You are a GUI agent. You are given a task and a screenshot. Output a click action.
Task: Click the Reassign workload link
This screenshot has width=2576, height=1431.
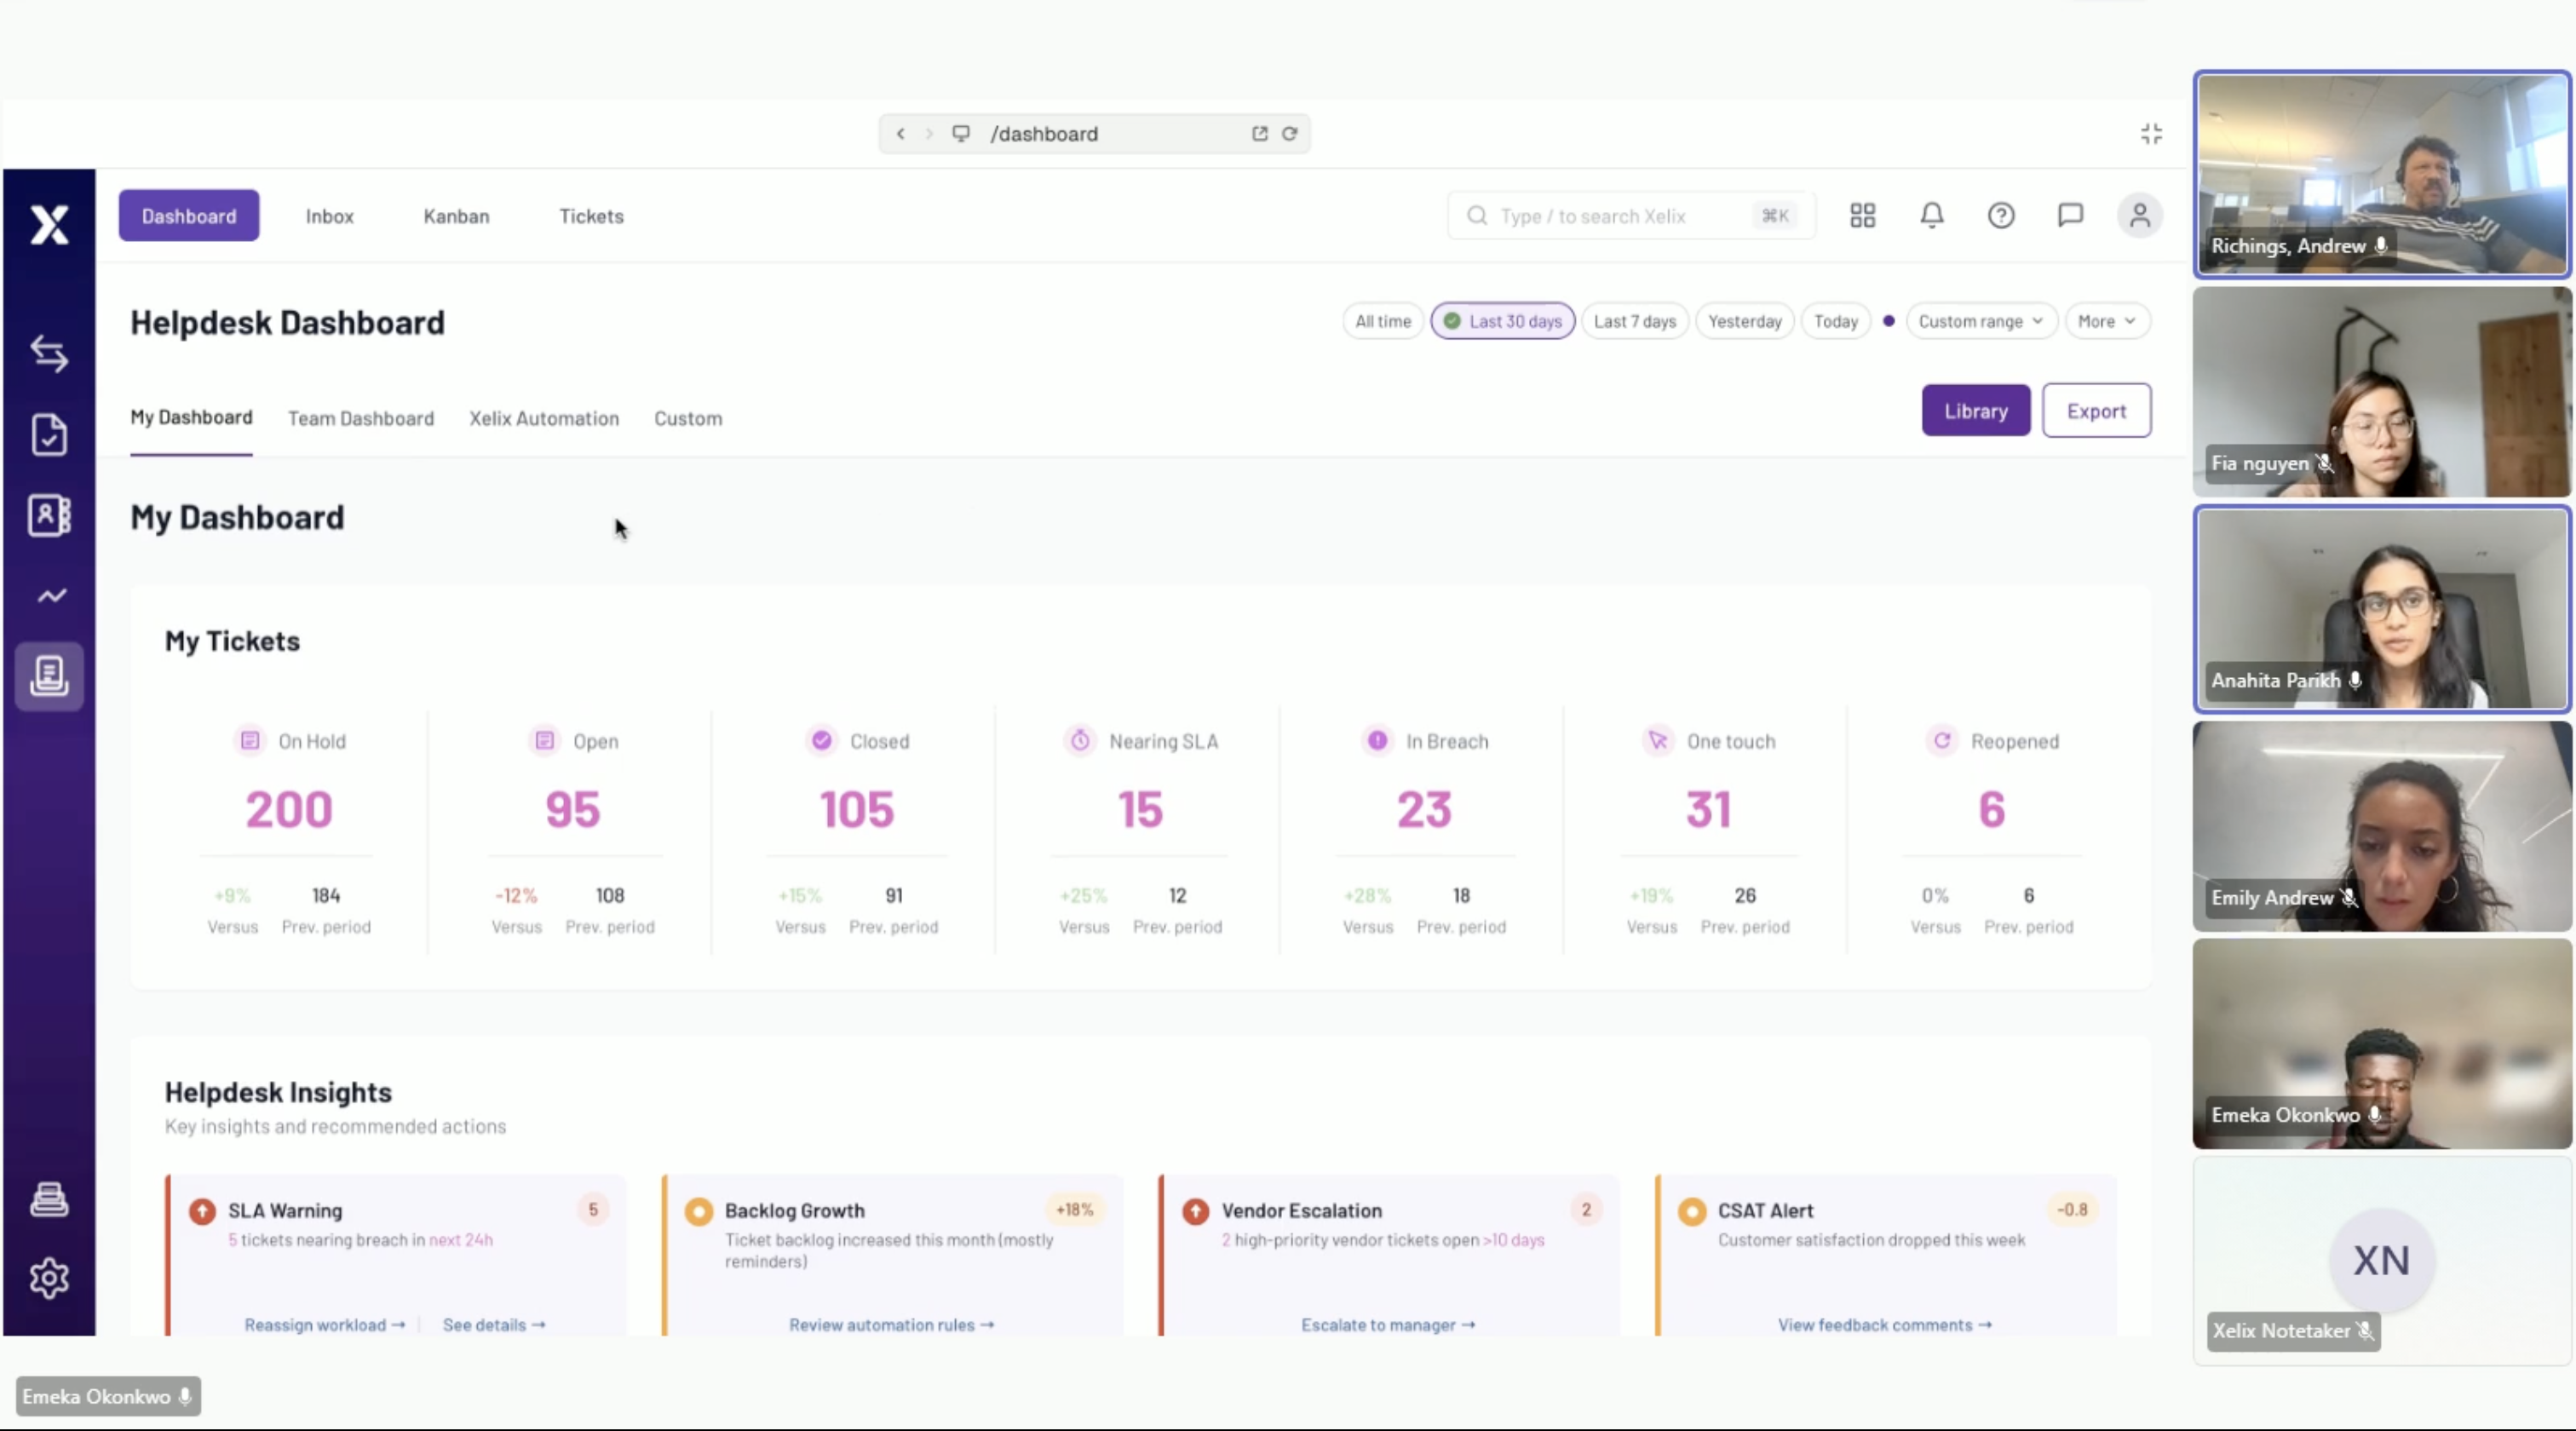click(325, 1324)
